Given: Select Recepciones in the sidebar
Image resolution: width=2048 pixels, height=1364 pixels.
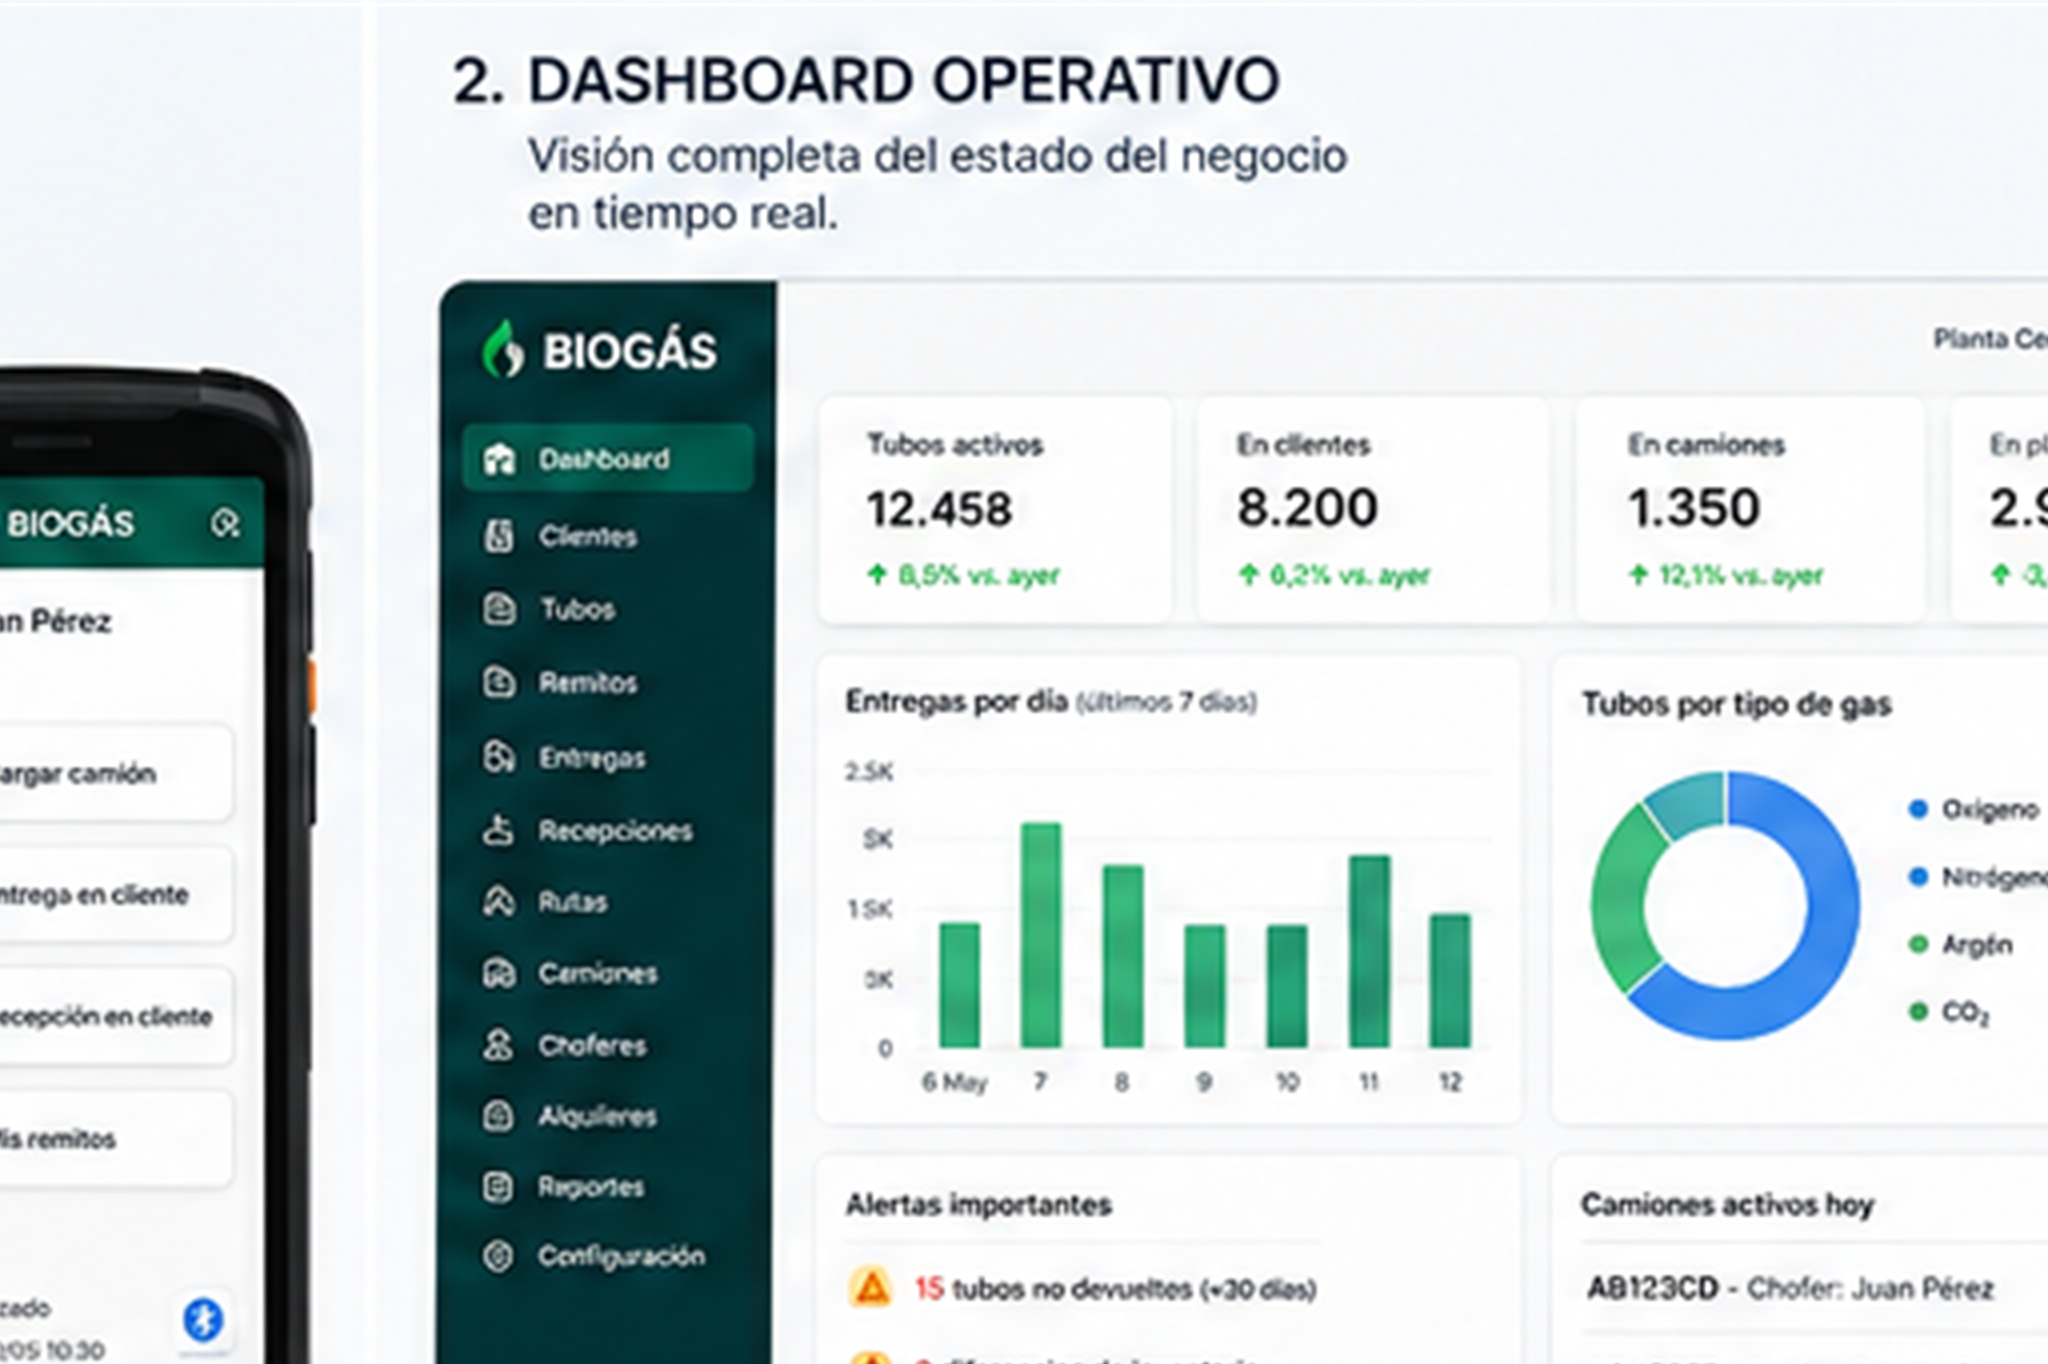Looking at the screenshot, I should 608,830.
